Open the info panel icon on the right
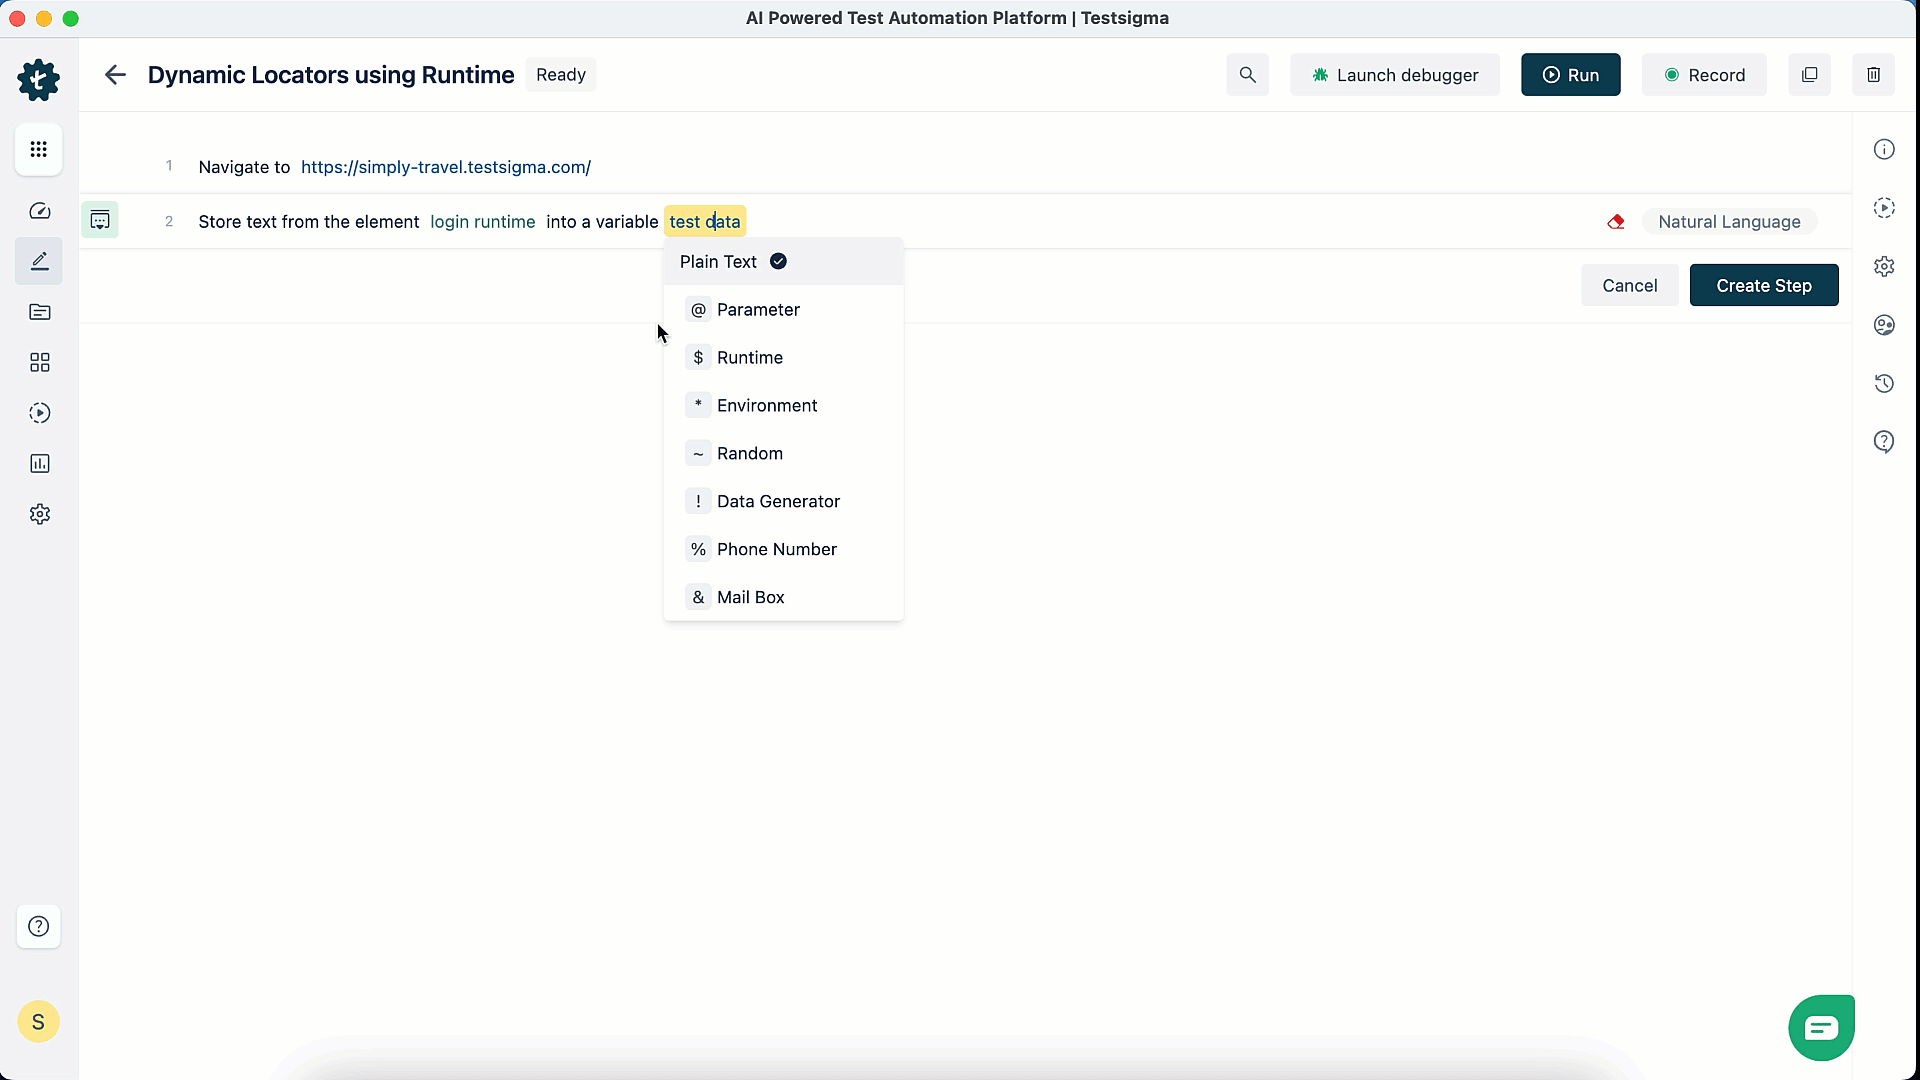This screenshot has width=1920, height=1080. [1886, 148]
